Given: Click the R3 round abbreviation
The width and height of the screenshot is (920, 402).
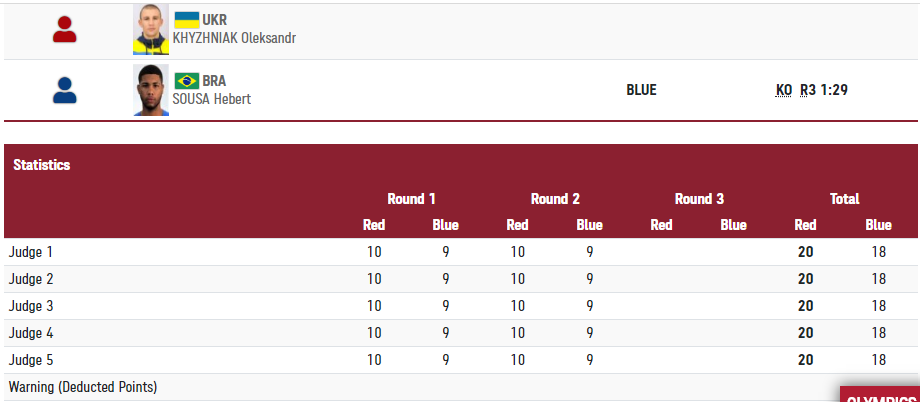Looking at the screenshot, I should (808, 90).
